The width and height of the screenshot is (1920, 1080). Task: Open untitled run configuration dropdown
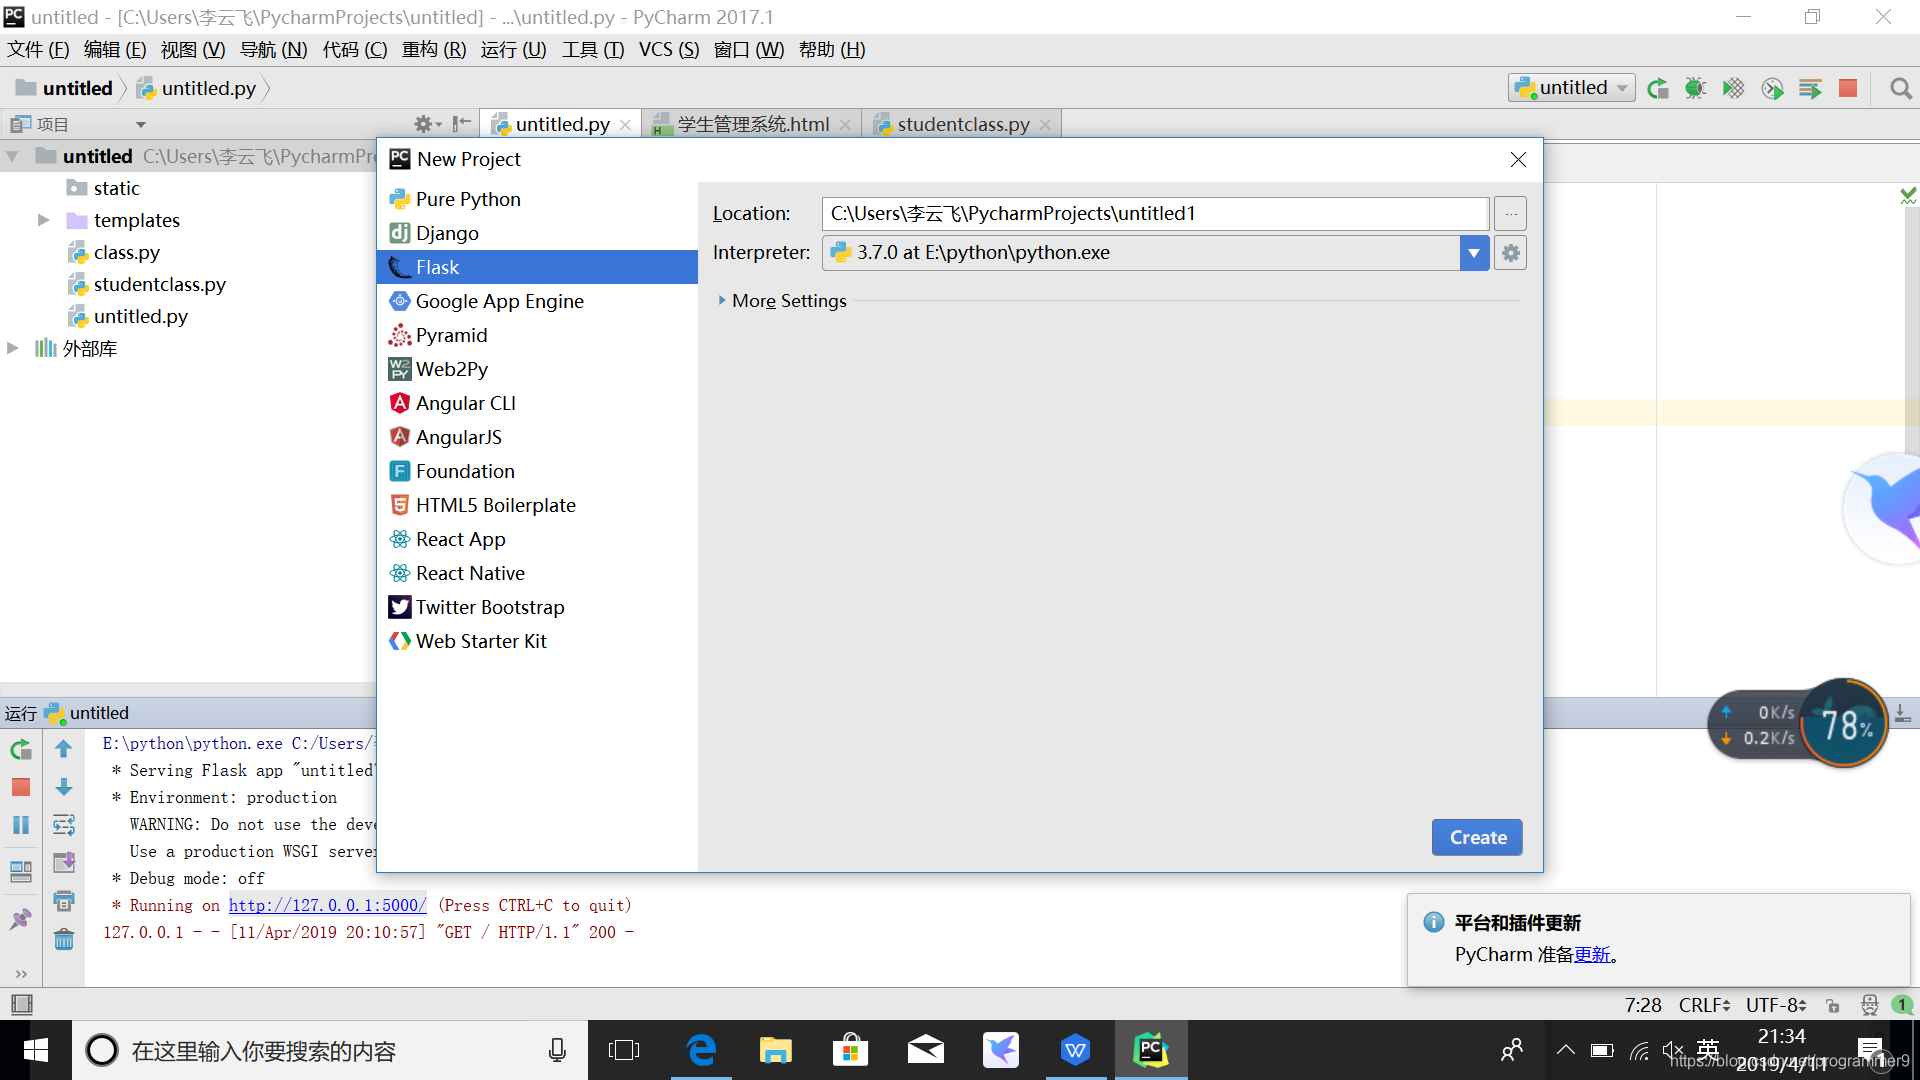point(1572,88)
